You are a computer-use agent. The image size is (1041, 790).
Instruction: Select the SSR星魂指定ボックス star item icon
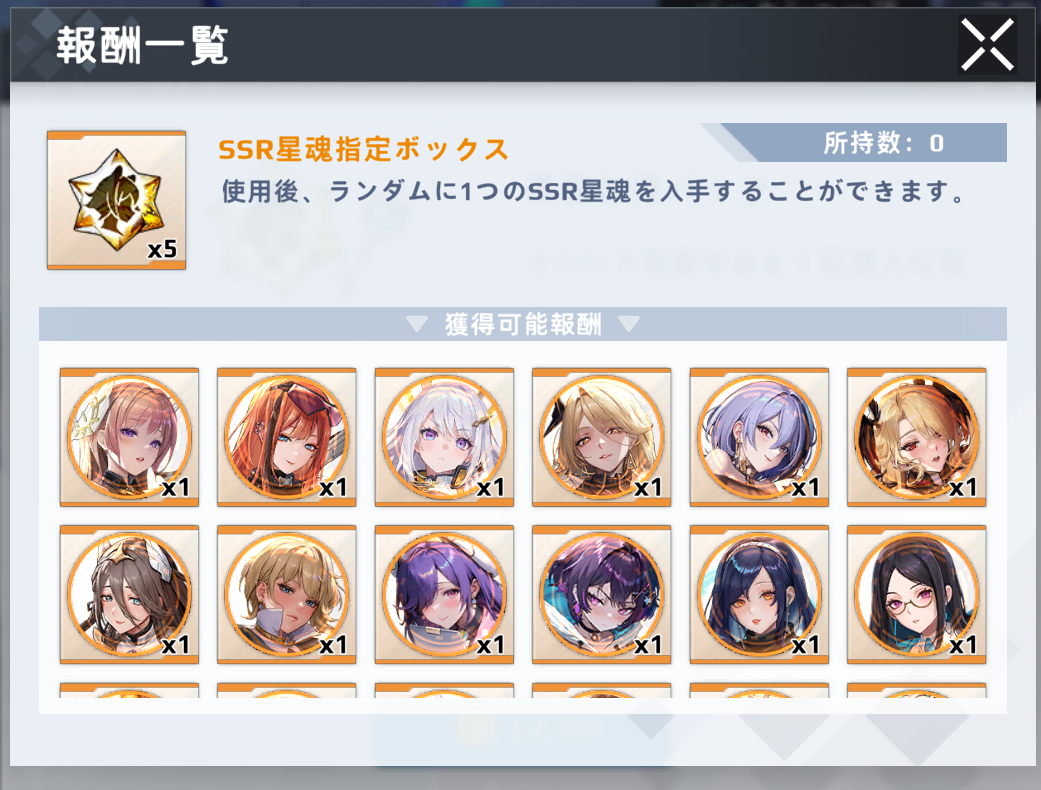116,200
